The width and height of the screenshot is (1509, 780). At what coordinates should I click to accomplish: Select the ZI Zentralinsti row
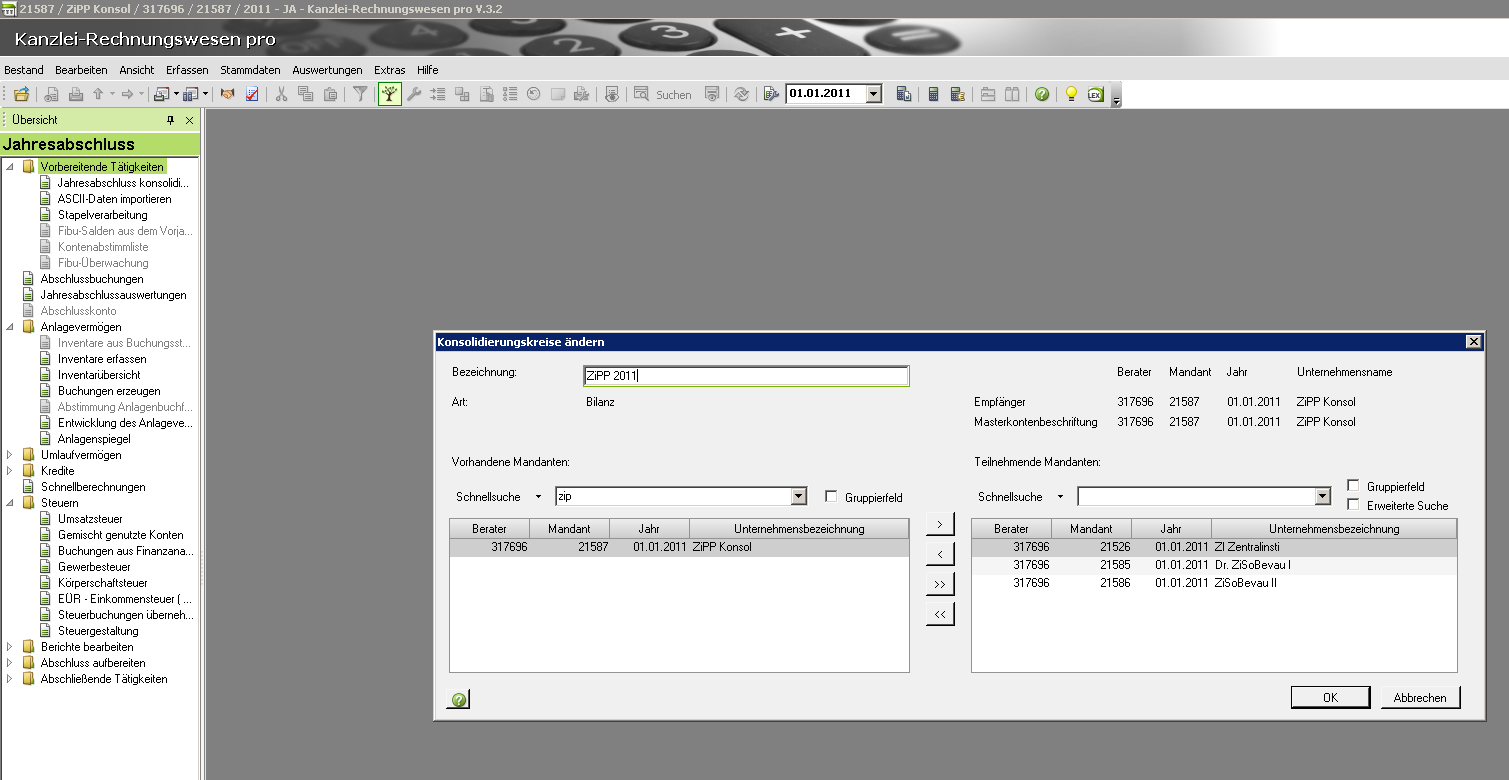(x=1214, y=547)
